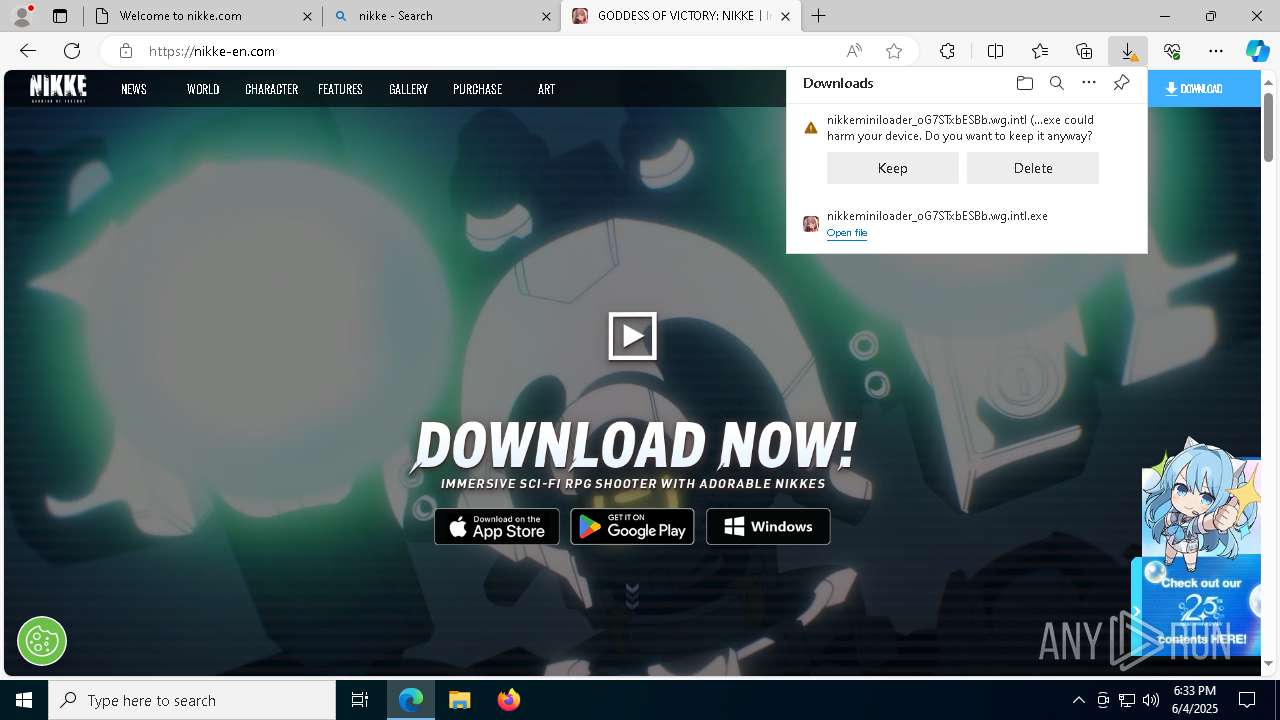
Task: Open the ART menu item
Action: [x=546, y=89]
